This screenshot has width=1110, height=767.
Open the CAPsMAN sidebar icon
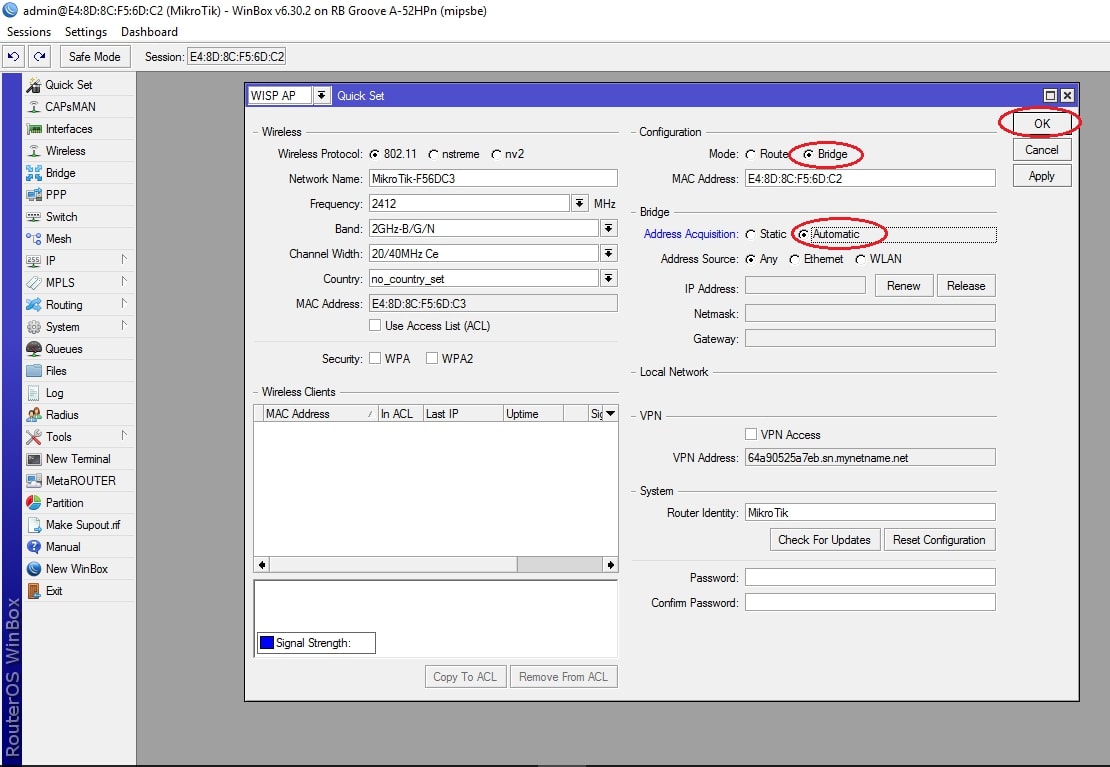point(33,107)
